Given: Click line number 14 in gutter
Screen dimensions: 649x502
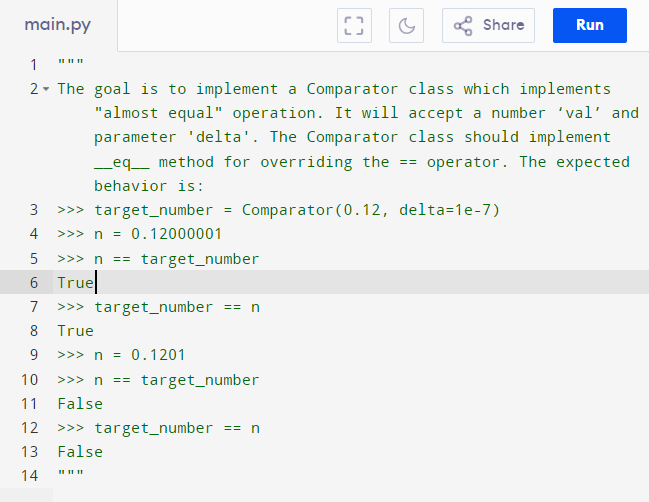Looking at the screenshot, I should pos(29,476).
